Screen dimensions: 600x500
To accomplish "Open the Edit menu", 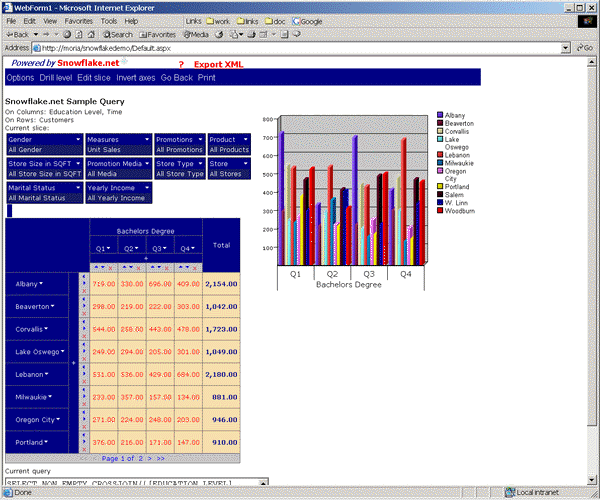I will tap(29, 21).
